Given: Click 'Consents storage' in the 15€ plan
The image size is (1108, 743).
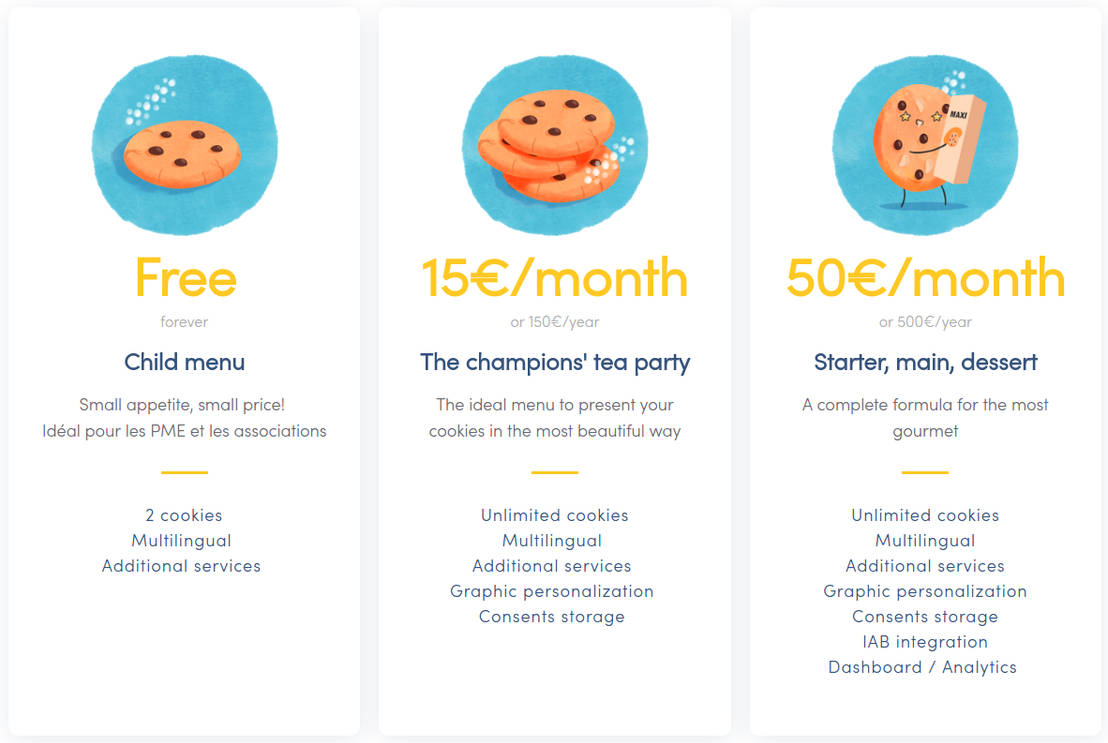Looking at the screenshot, I should click(552, 617).
